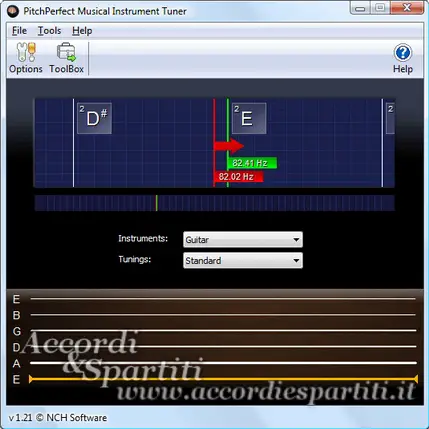Click the red arrow pitch indicator
429x429 pixels.
229,146
